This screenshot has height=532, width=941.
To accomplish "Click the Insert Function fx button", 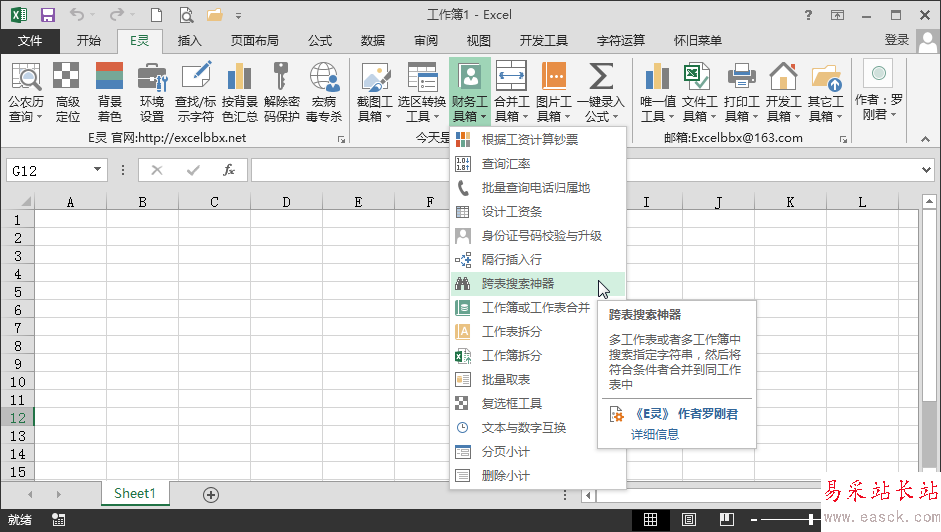I will click(x=229, y=170).
